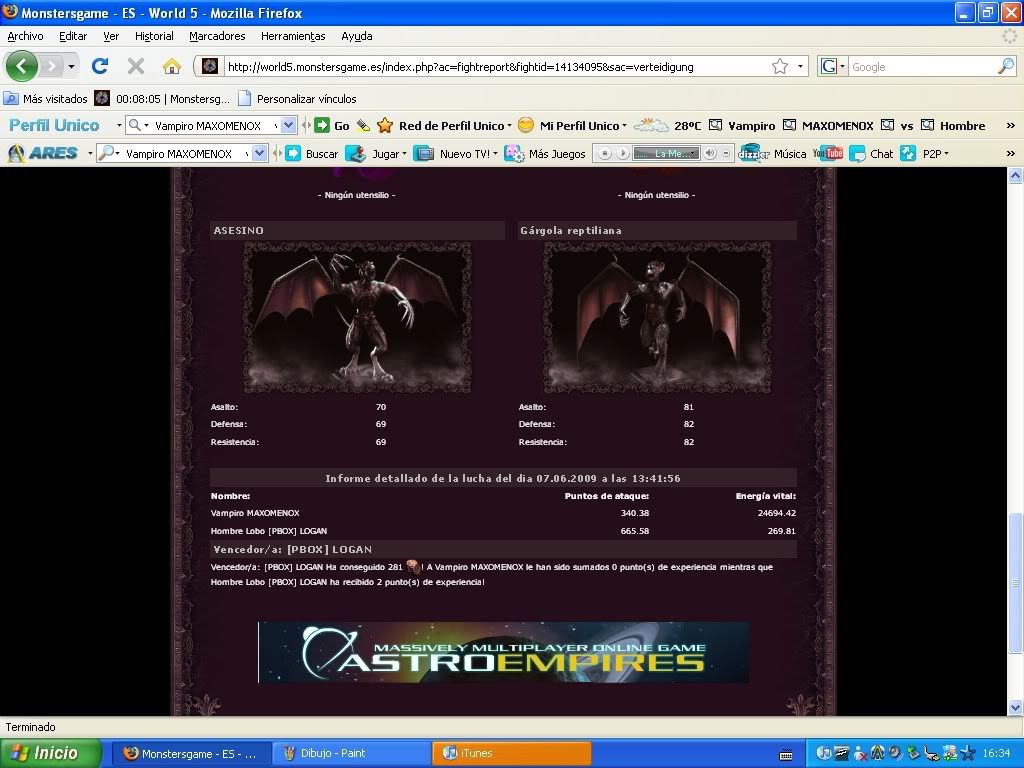
Task: Click the YouTube icon in the Ares toolbar
Action: 828,153
